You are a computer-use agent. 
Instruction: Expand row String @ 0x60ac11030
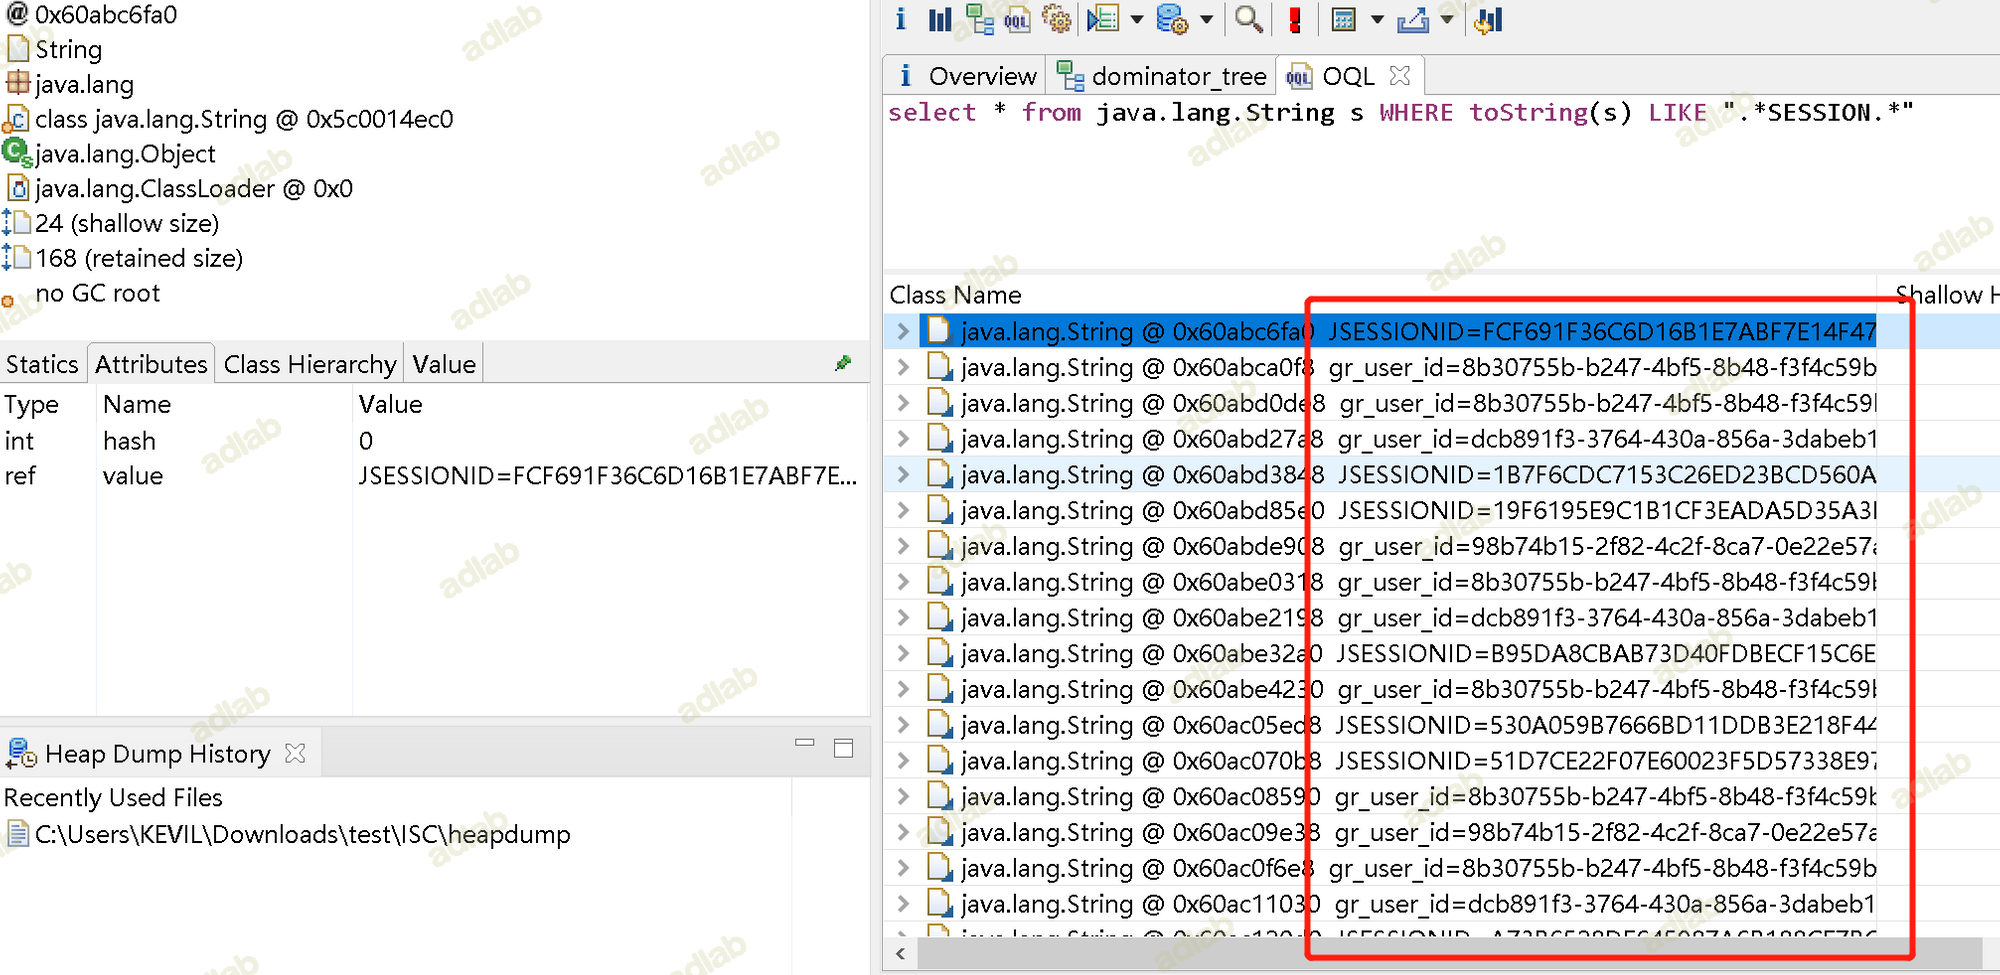click(x=903, y=904)
